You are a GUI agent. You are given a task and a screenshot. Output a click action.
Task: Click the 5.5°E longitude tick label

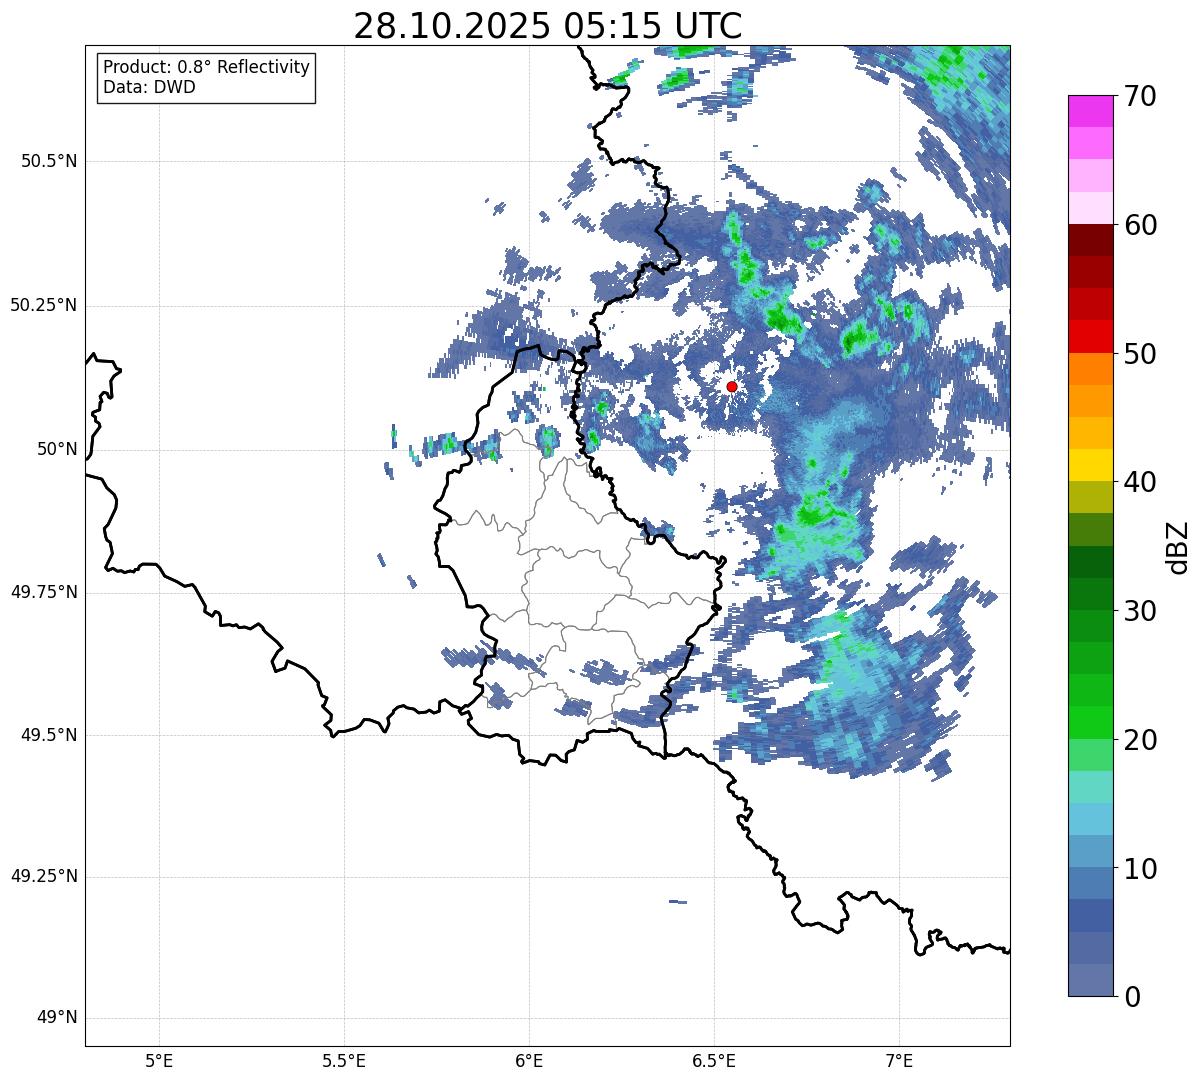pos(344,1060)
